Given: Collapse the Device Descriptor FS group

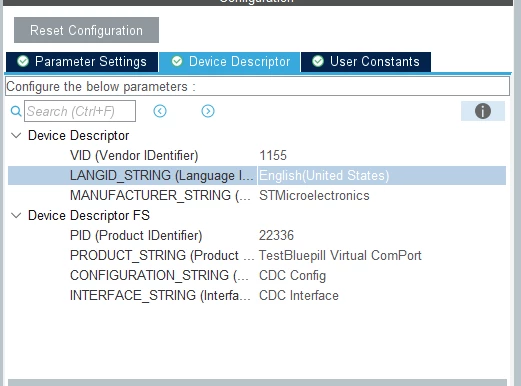Looking at the screenshot, I should pyautogui.click(x=16, y=215).
